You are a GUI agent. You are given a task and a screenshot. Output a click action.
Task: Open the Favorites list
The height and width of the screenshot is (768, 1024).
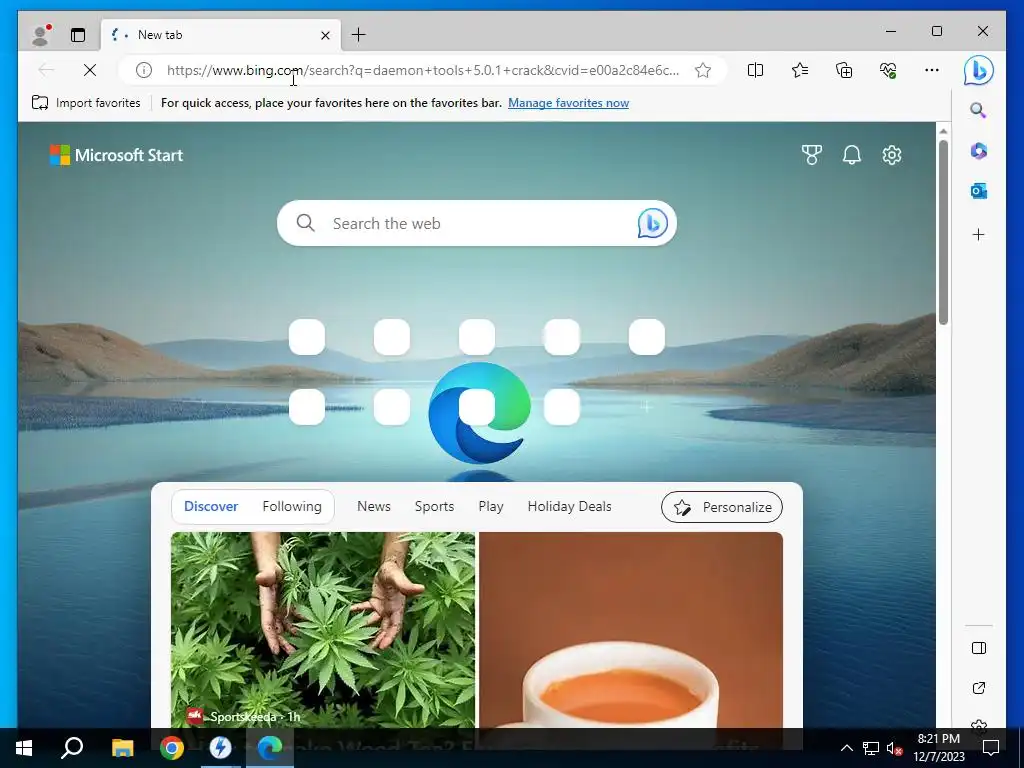point(799,70)
